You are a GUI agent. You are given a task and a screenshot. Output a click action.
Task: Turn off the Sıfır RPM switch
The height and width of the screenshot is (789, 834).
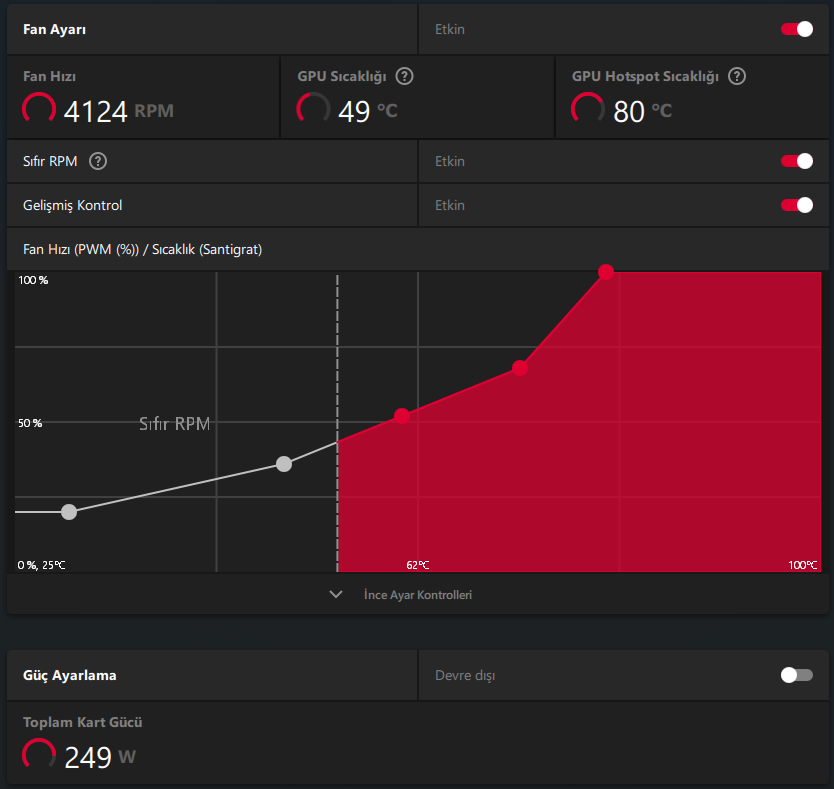click(797, 161)
